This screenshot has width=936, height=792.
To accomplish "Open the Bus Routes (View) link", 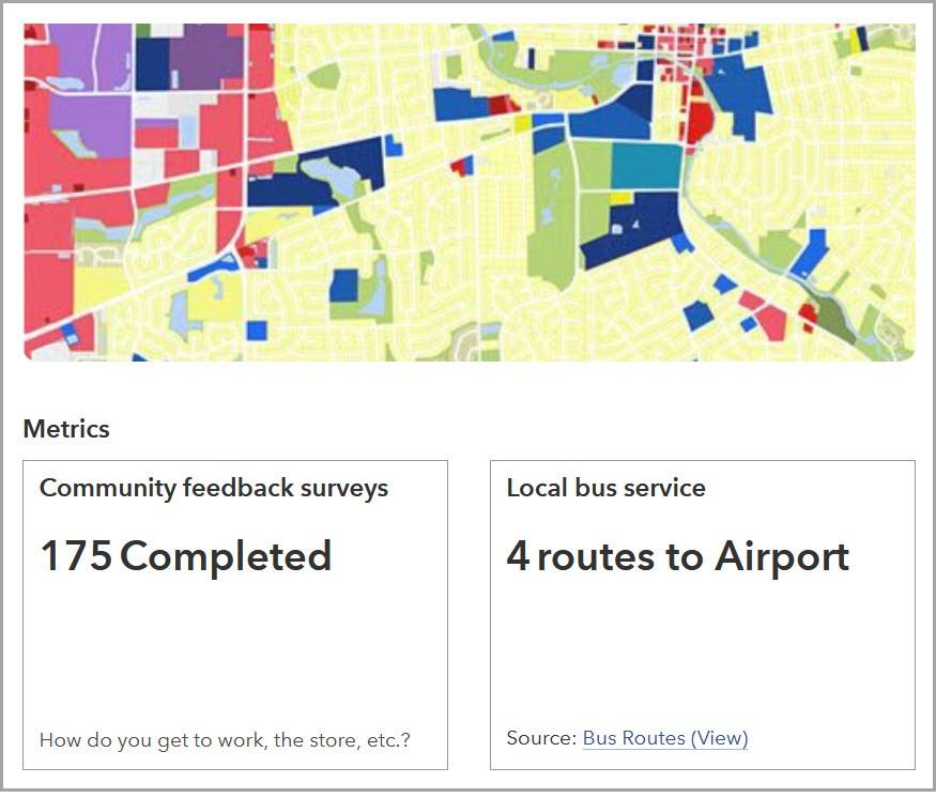I will click(x=665, y=738).
